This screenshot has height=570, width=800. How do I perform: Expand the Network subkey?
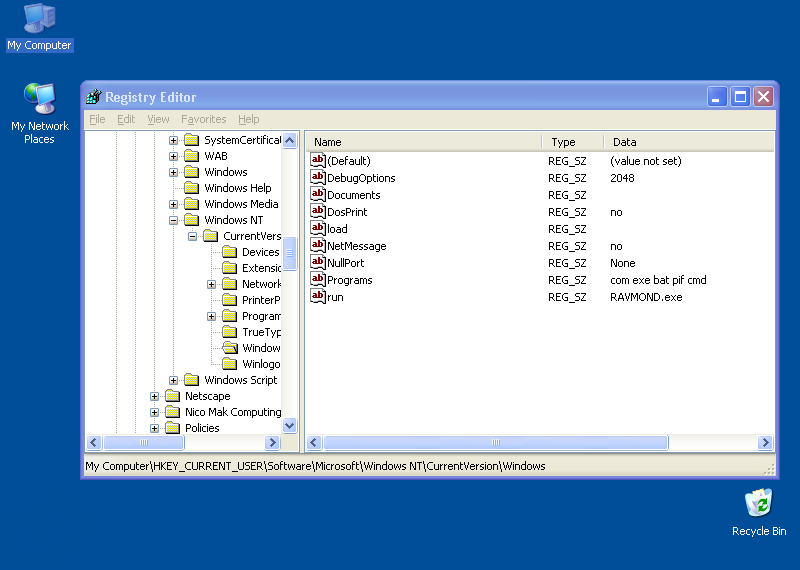(x=211, y=284)
